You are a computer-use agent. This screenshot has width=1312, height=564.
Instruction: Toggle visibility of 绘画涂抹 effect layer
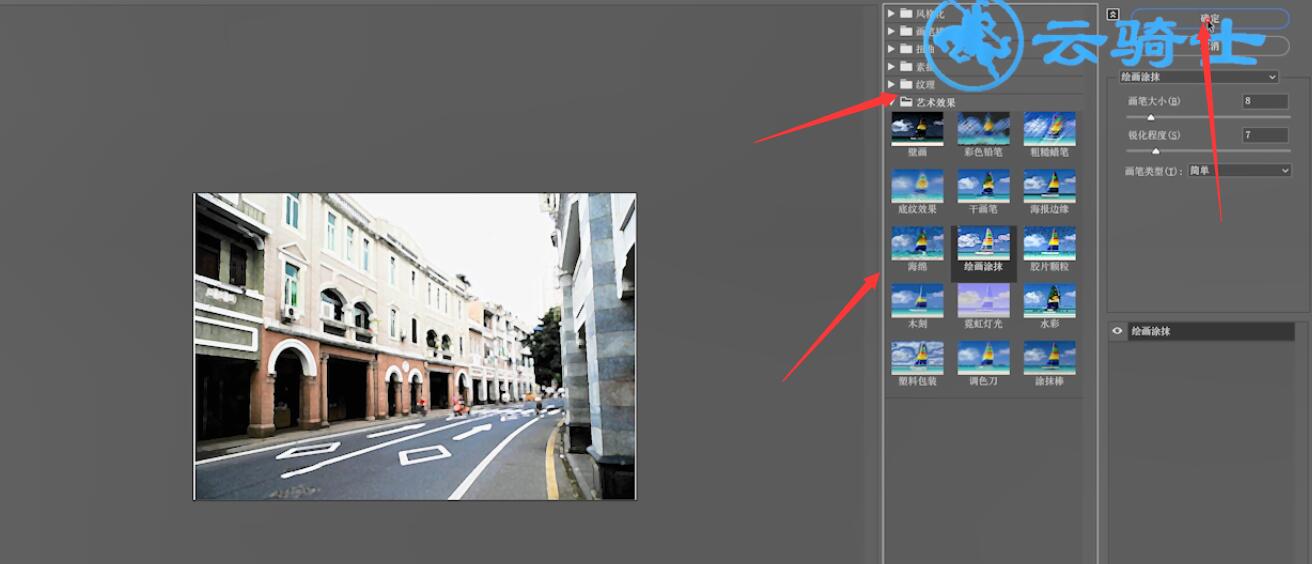tap(1117, 330)
